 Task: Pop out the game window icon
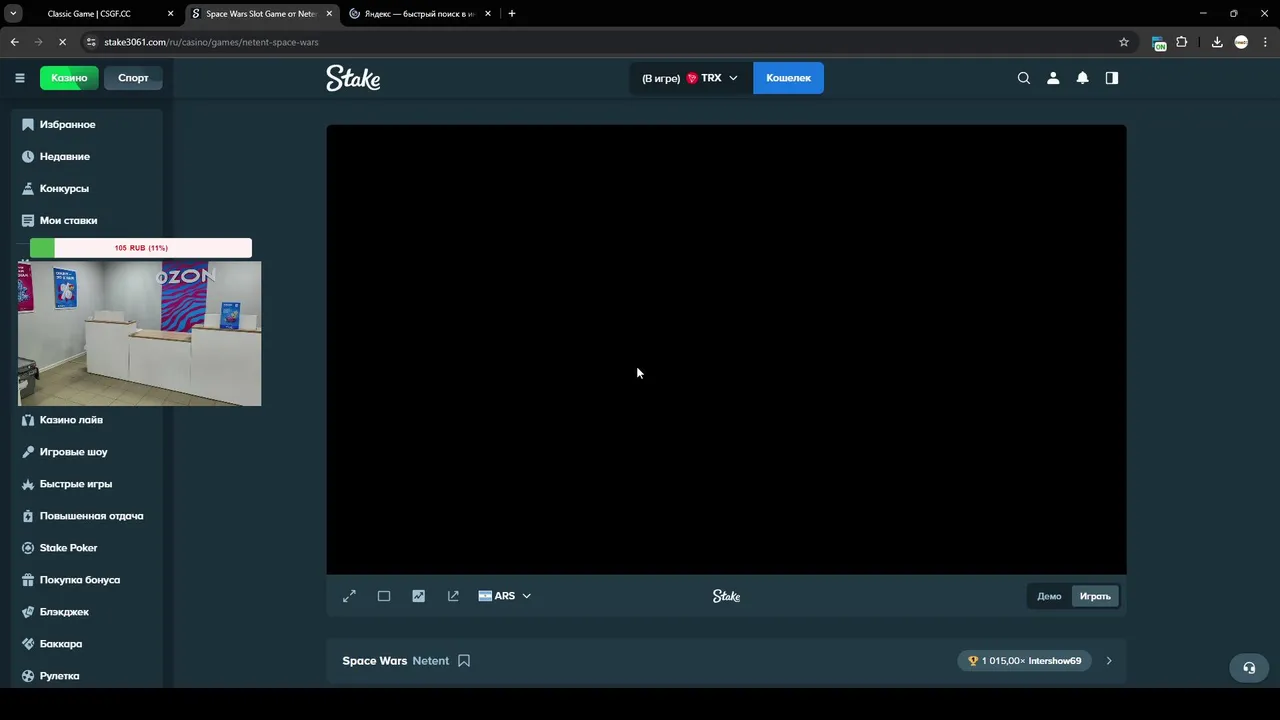453,596
